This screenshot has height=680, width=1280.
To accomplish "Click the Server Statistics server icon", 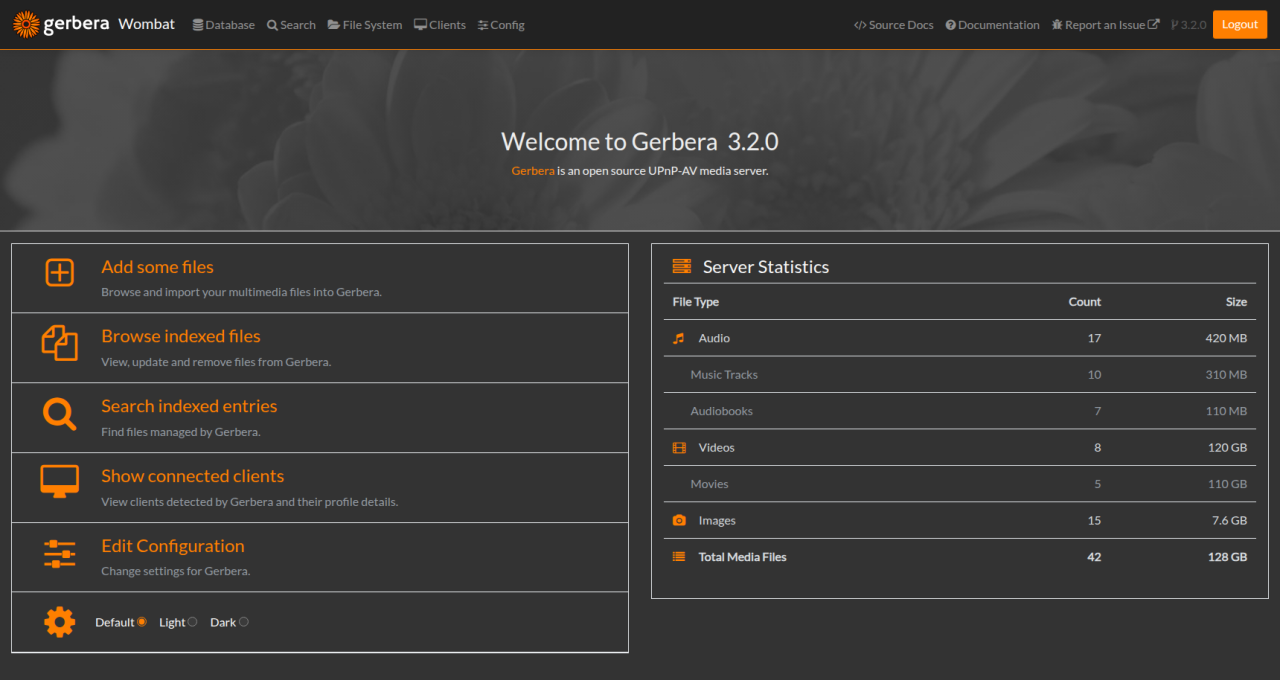I will [682, 266].
